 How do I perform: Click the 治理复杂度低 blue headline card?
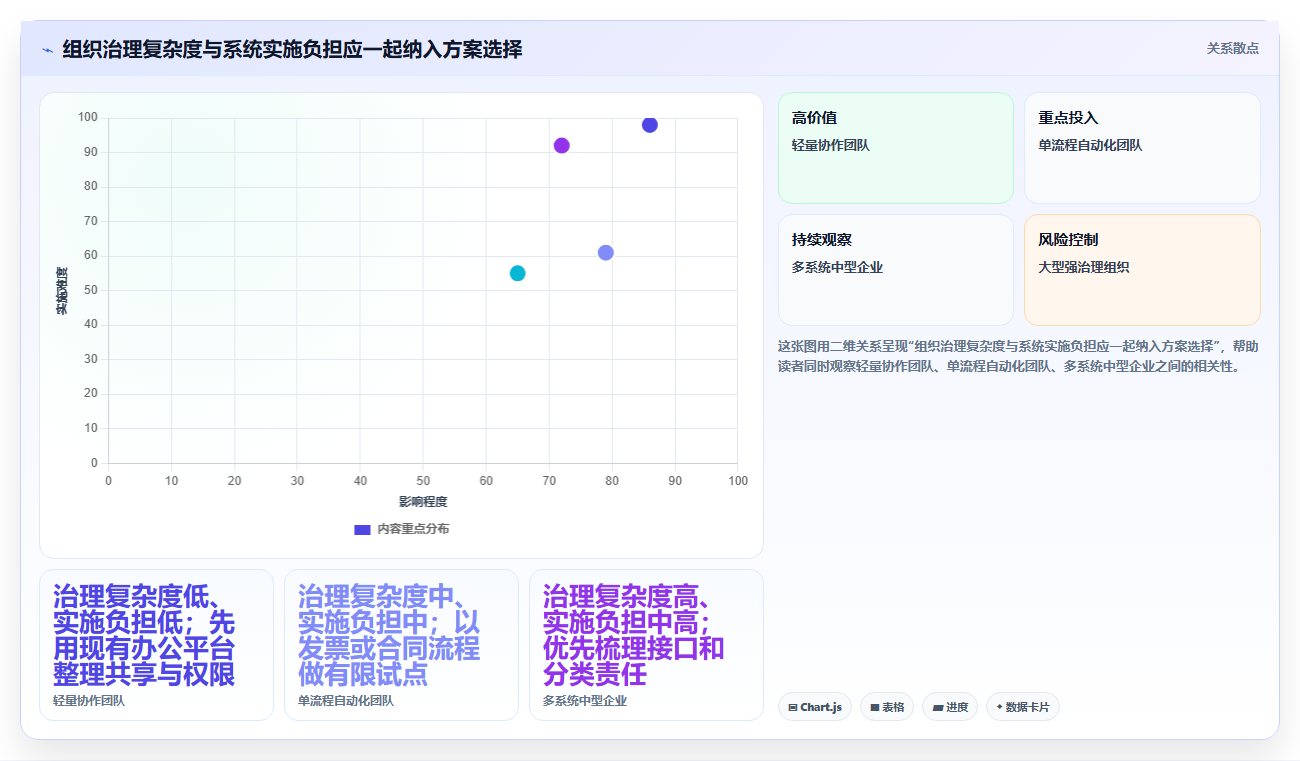156,645
